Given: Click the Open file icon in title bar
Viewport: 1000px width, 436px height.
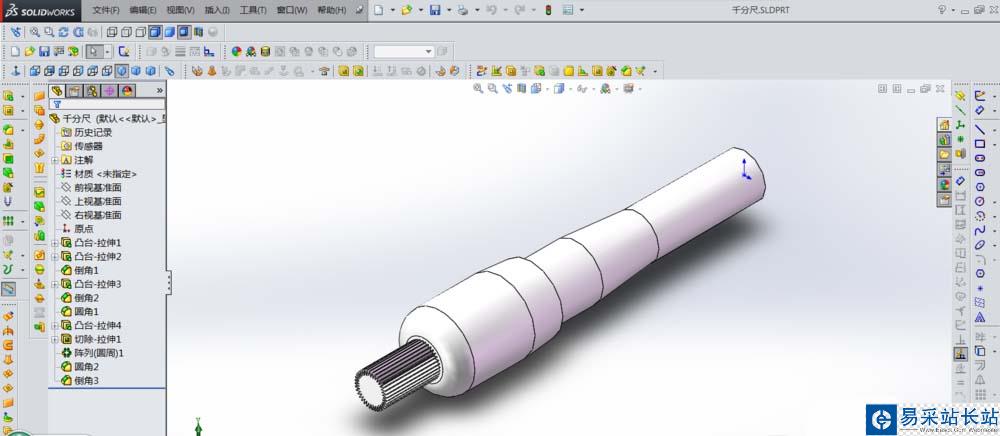Looking at the screenshot, I should coord(406,10).
